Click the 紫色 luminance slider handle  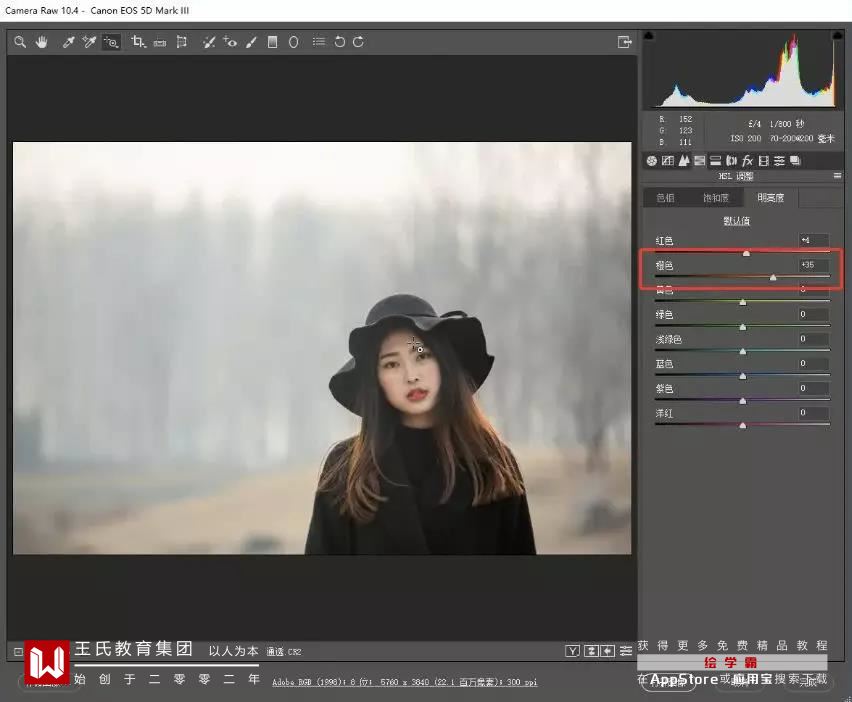point(743,401)
